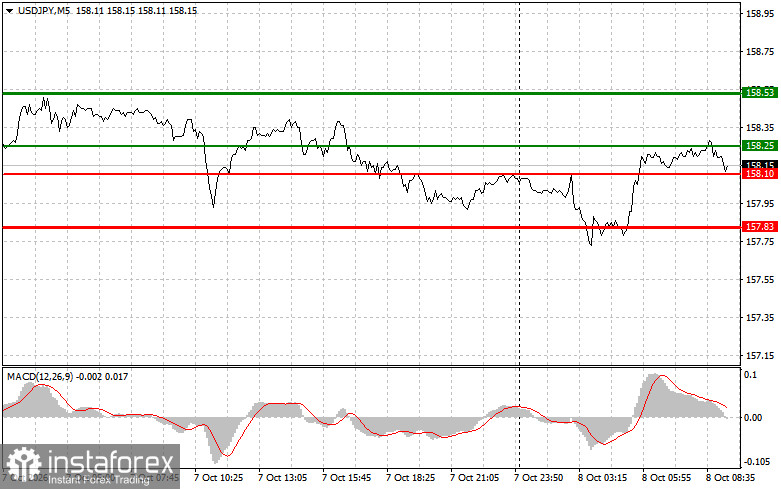Click the red 157.83 price level label

coord(760,227)
